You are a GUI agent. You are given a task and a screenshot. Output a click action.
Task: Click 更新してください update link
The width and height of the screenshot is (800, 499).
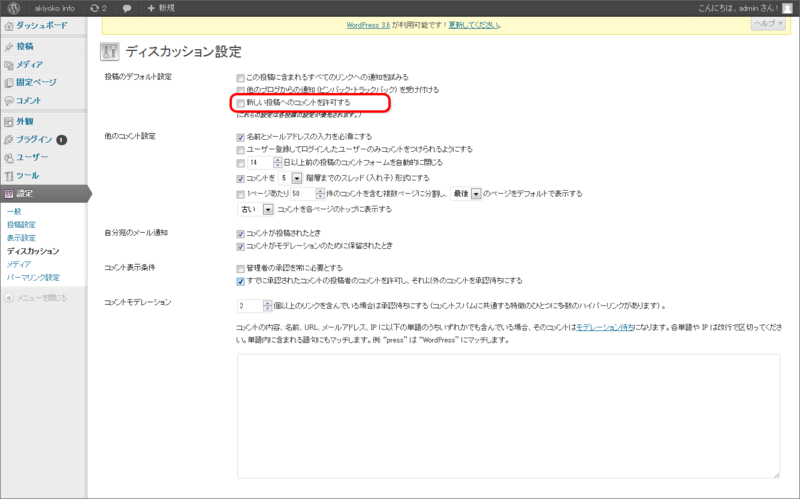[x=474, y=25]
